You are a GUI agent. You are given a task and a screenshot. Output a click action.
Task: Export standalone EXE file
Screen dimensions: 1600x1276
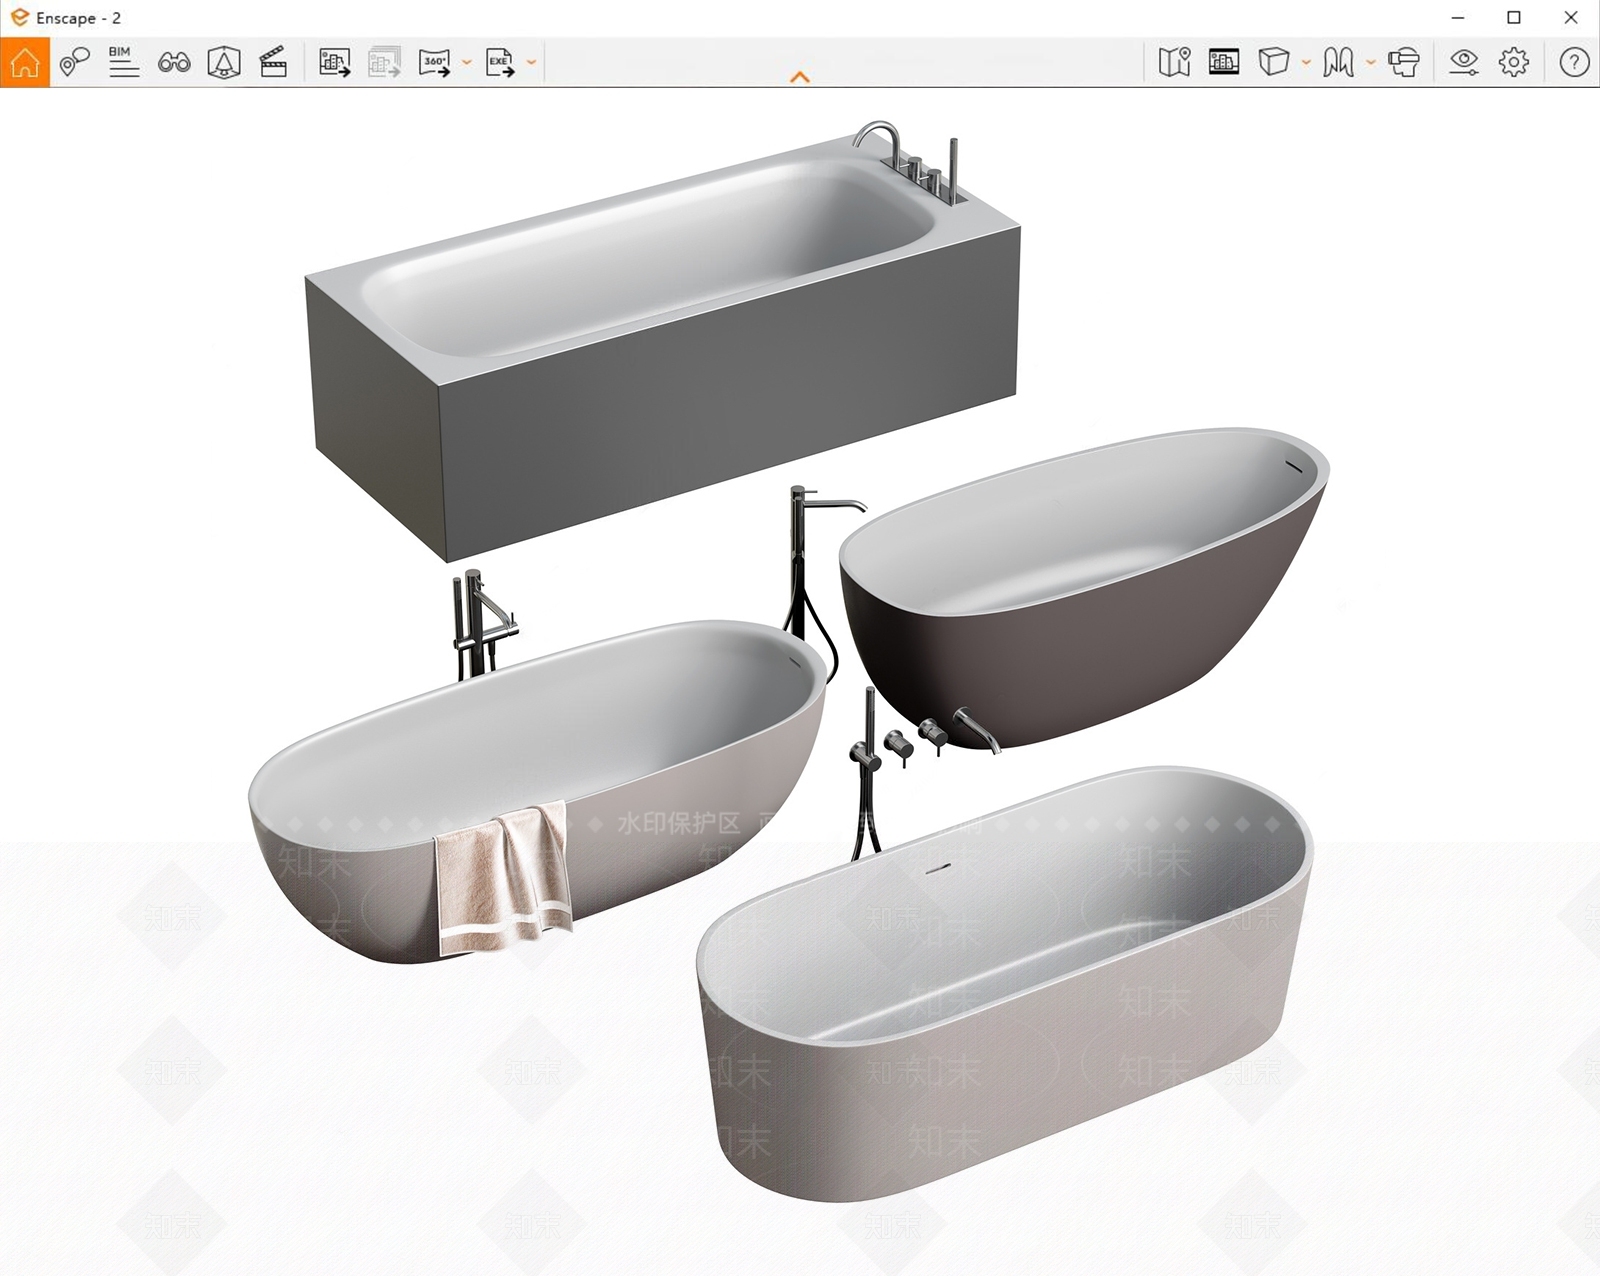pos(500,62)
